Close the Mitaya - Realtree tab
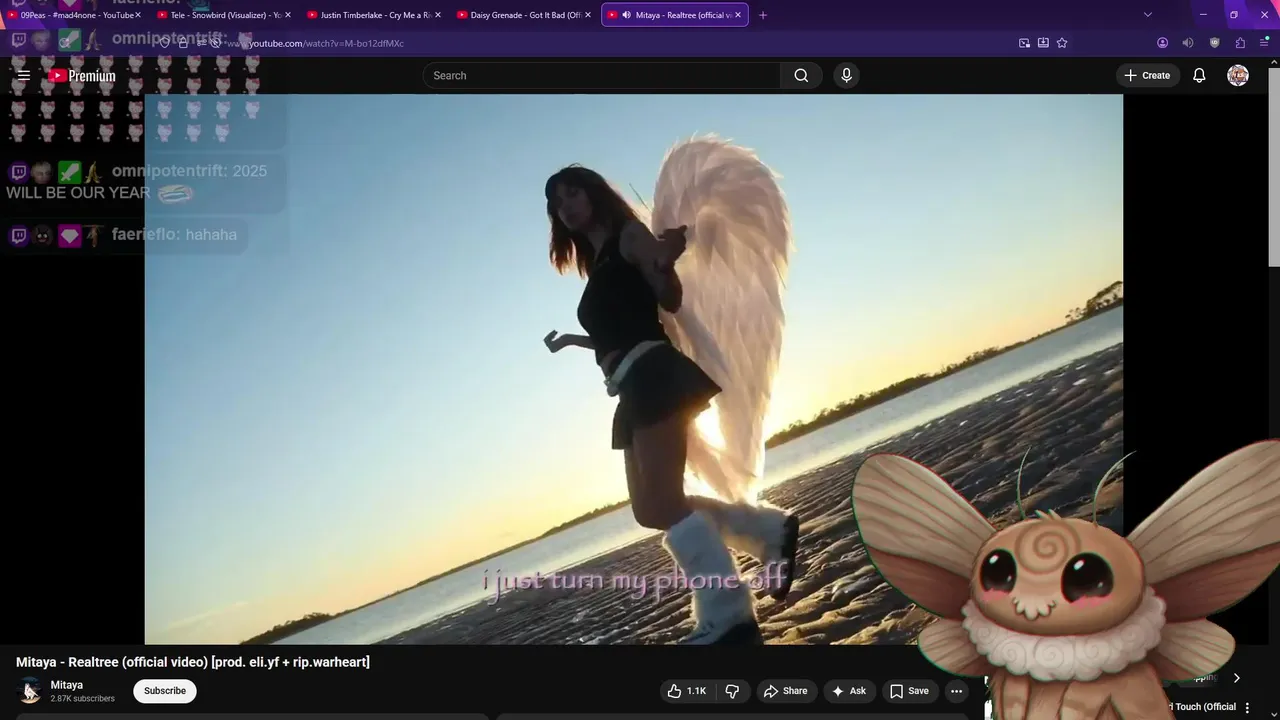Image resolution: width=1280 pixels, height=720 pixels. pos(738,15)
